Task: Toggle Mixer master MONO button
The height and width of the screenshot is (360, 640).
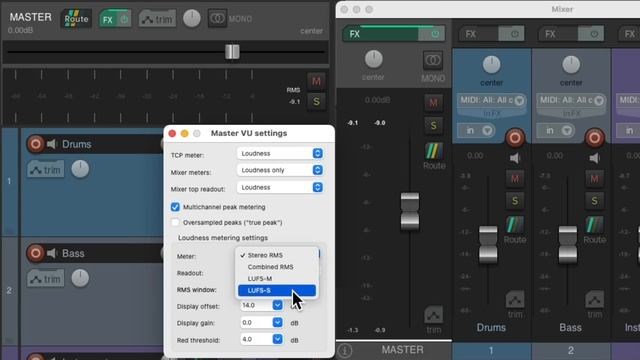Action: [433, 60]
